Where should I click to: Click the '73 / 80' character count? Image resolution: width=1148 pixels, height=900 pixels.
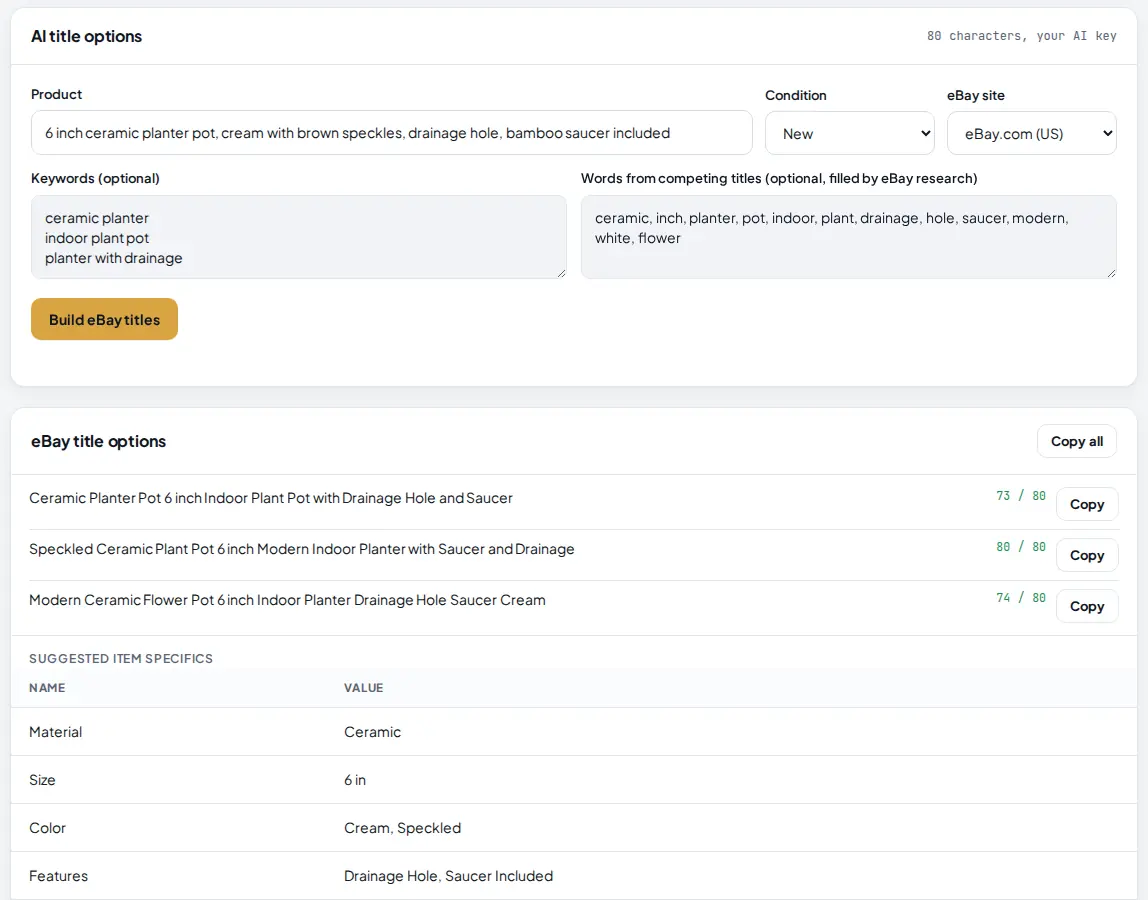1021,496
